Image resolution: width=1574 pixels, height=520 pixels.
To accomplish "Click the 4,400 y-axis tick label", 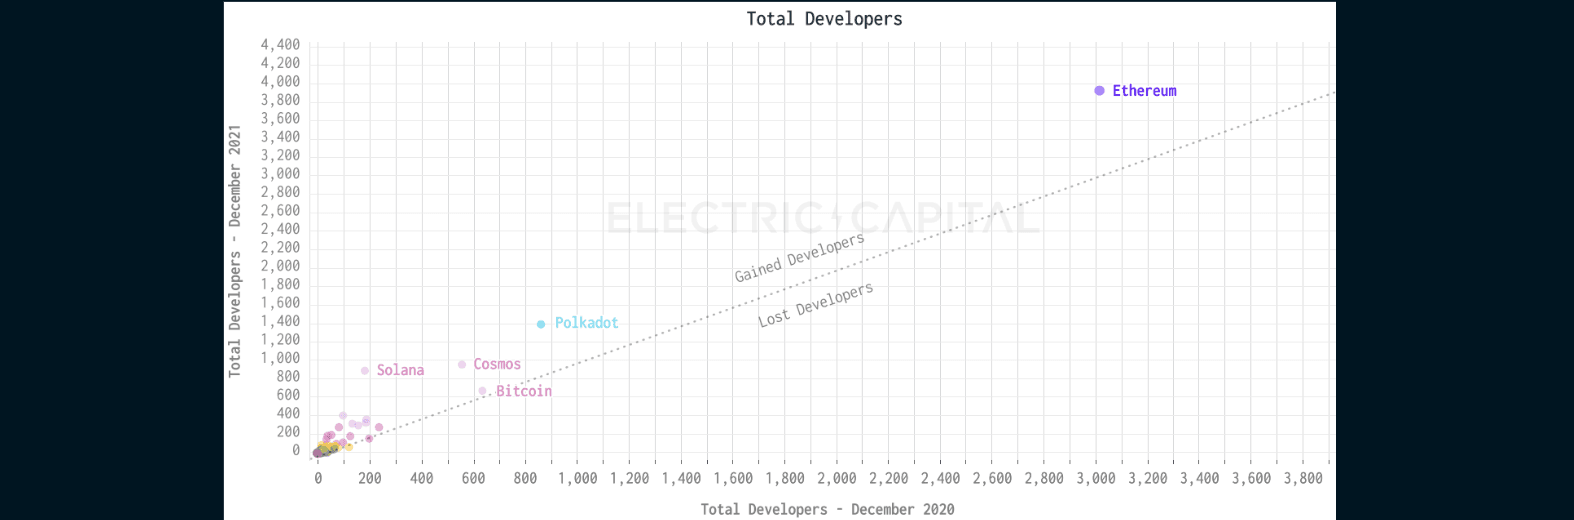I will coord(280,45).
